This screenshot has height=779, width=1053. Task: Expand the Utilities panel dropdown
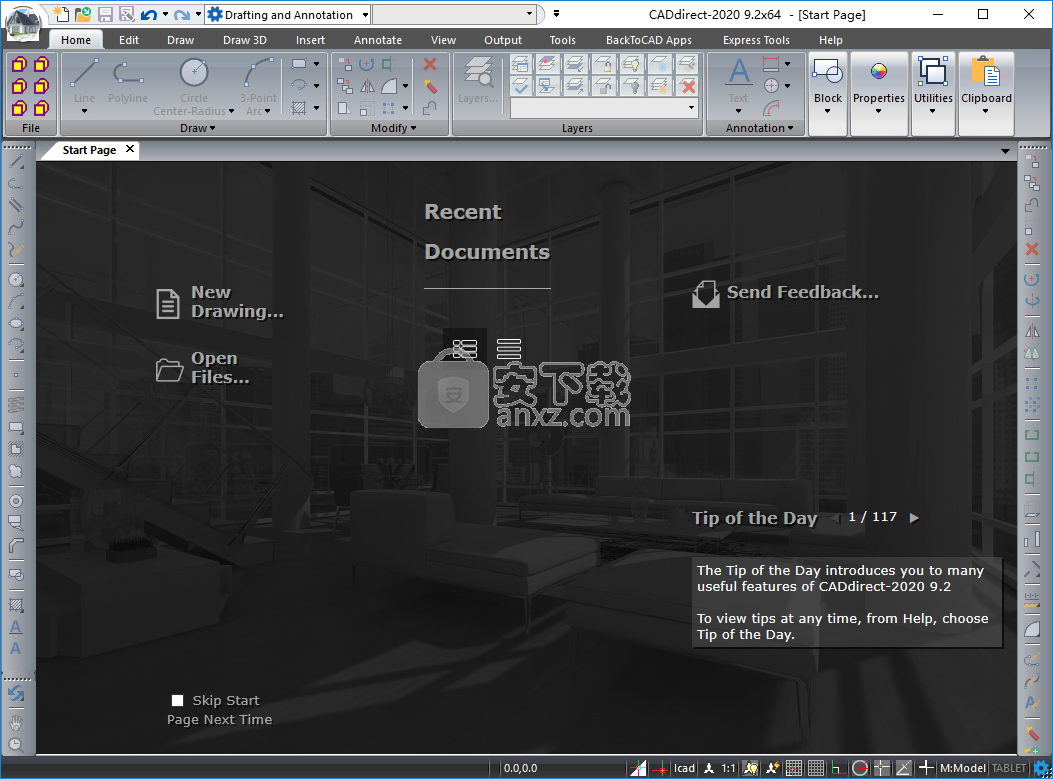pyautogui.click(x=933, y=111)
